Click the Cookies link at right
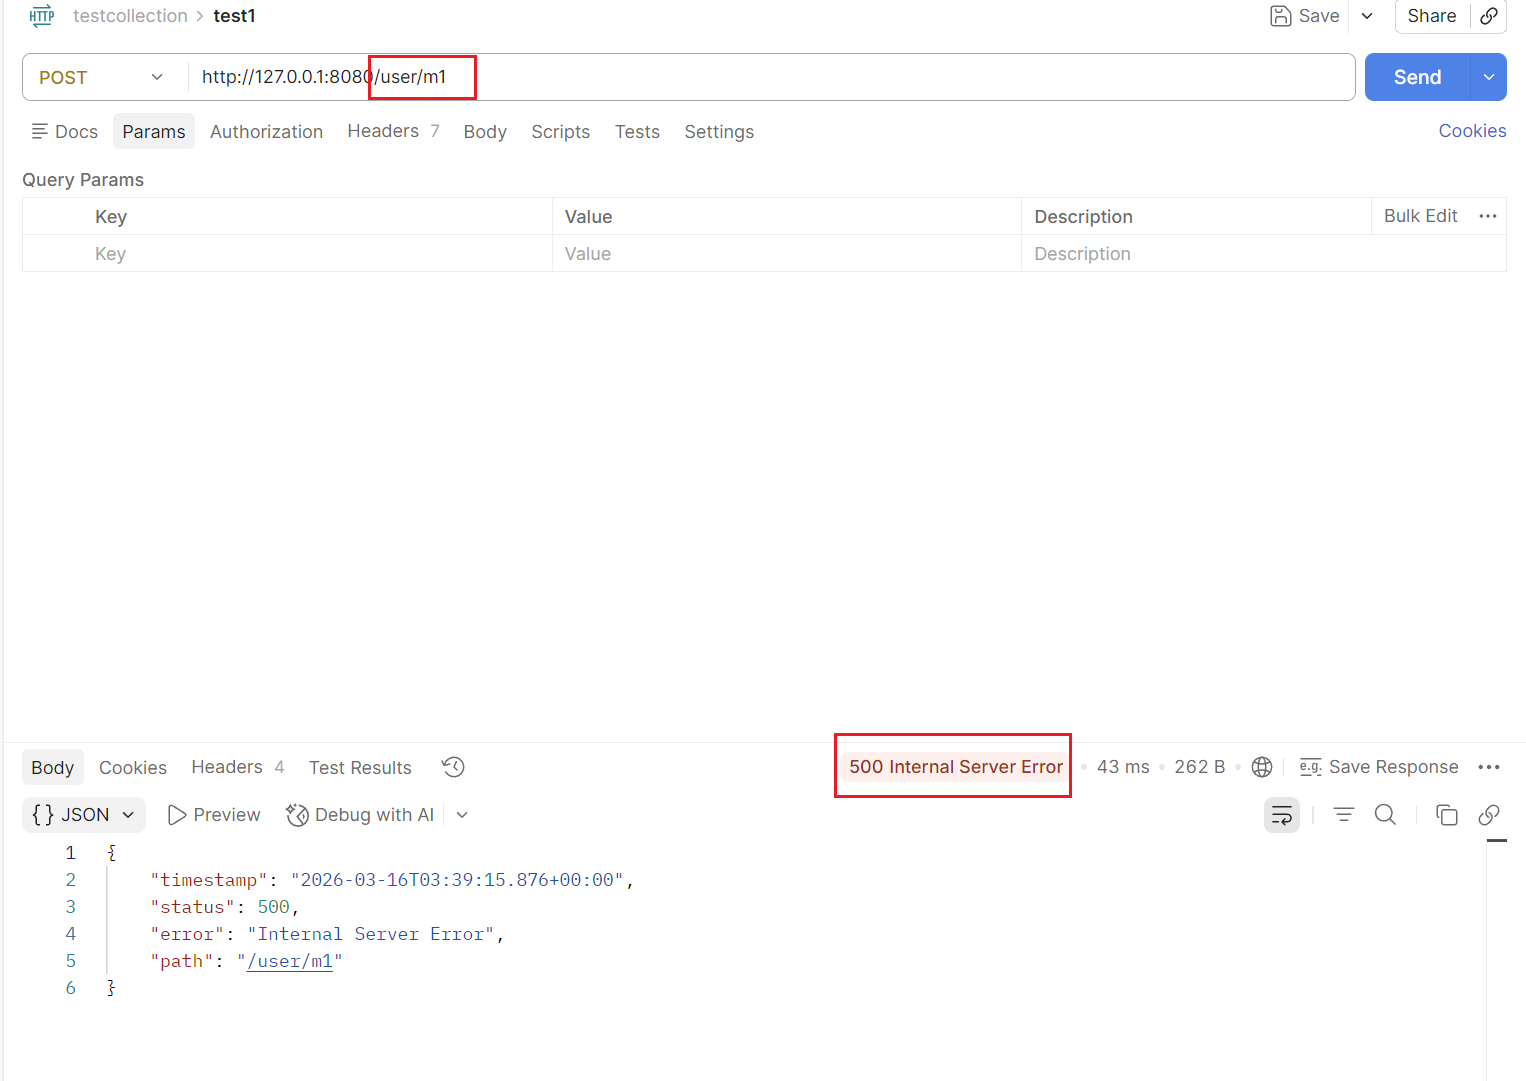Viewport: 1526px width, 1081px height. [x=1472, y=131]
